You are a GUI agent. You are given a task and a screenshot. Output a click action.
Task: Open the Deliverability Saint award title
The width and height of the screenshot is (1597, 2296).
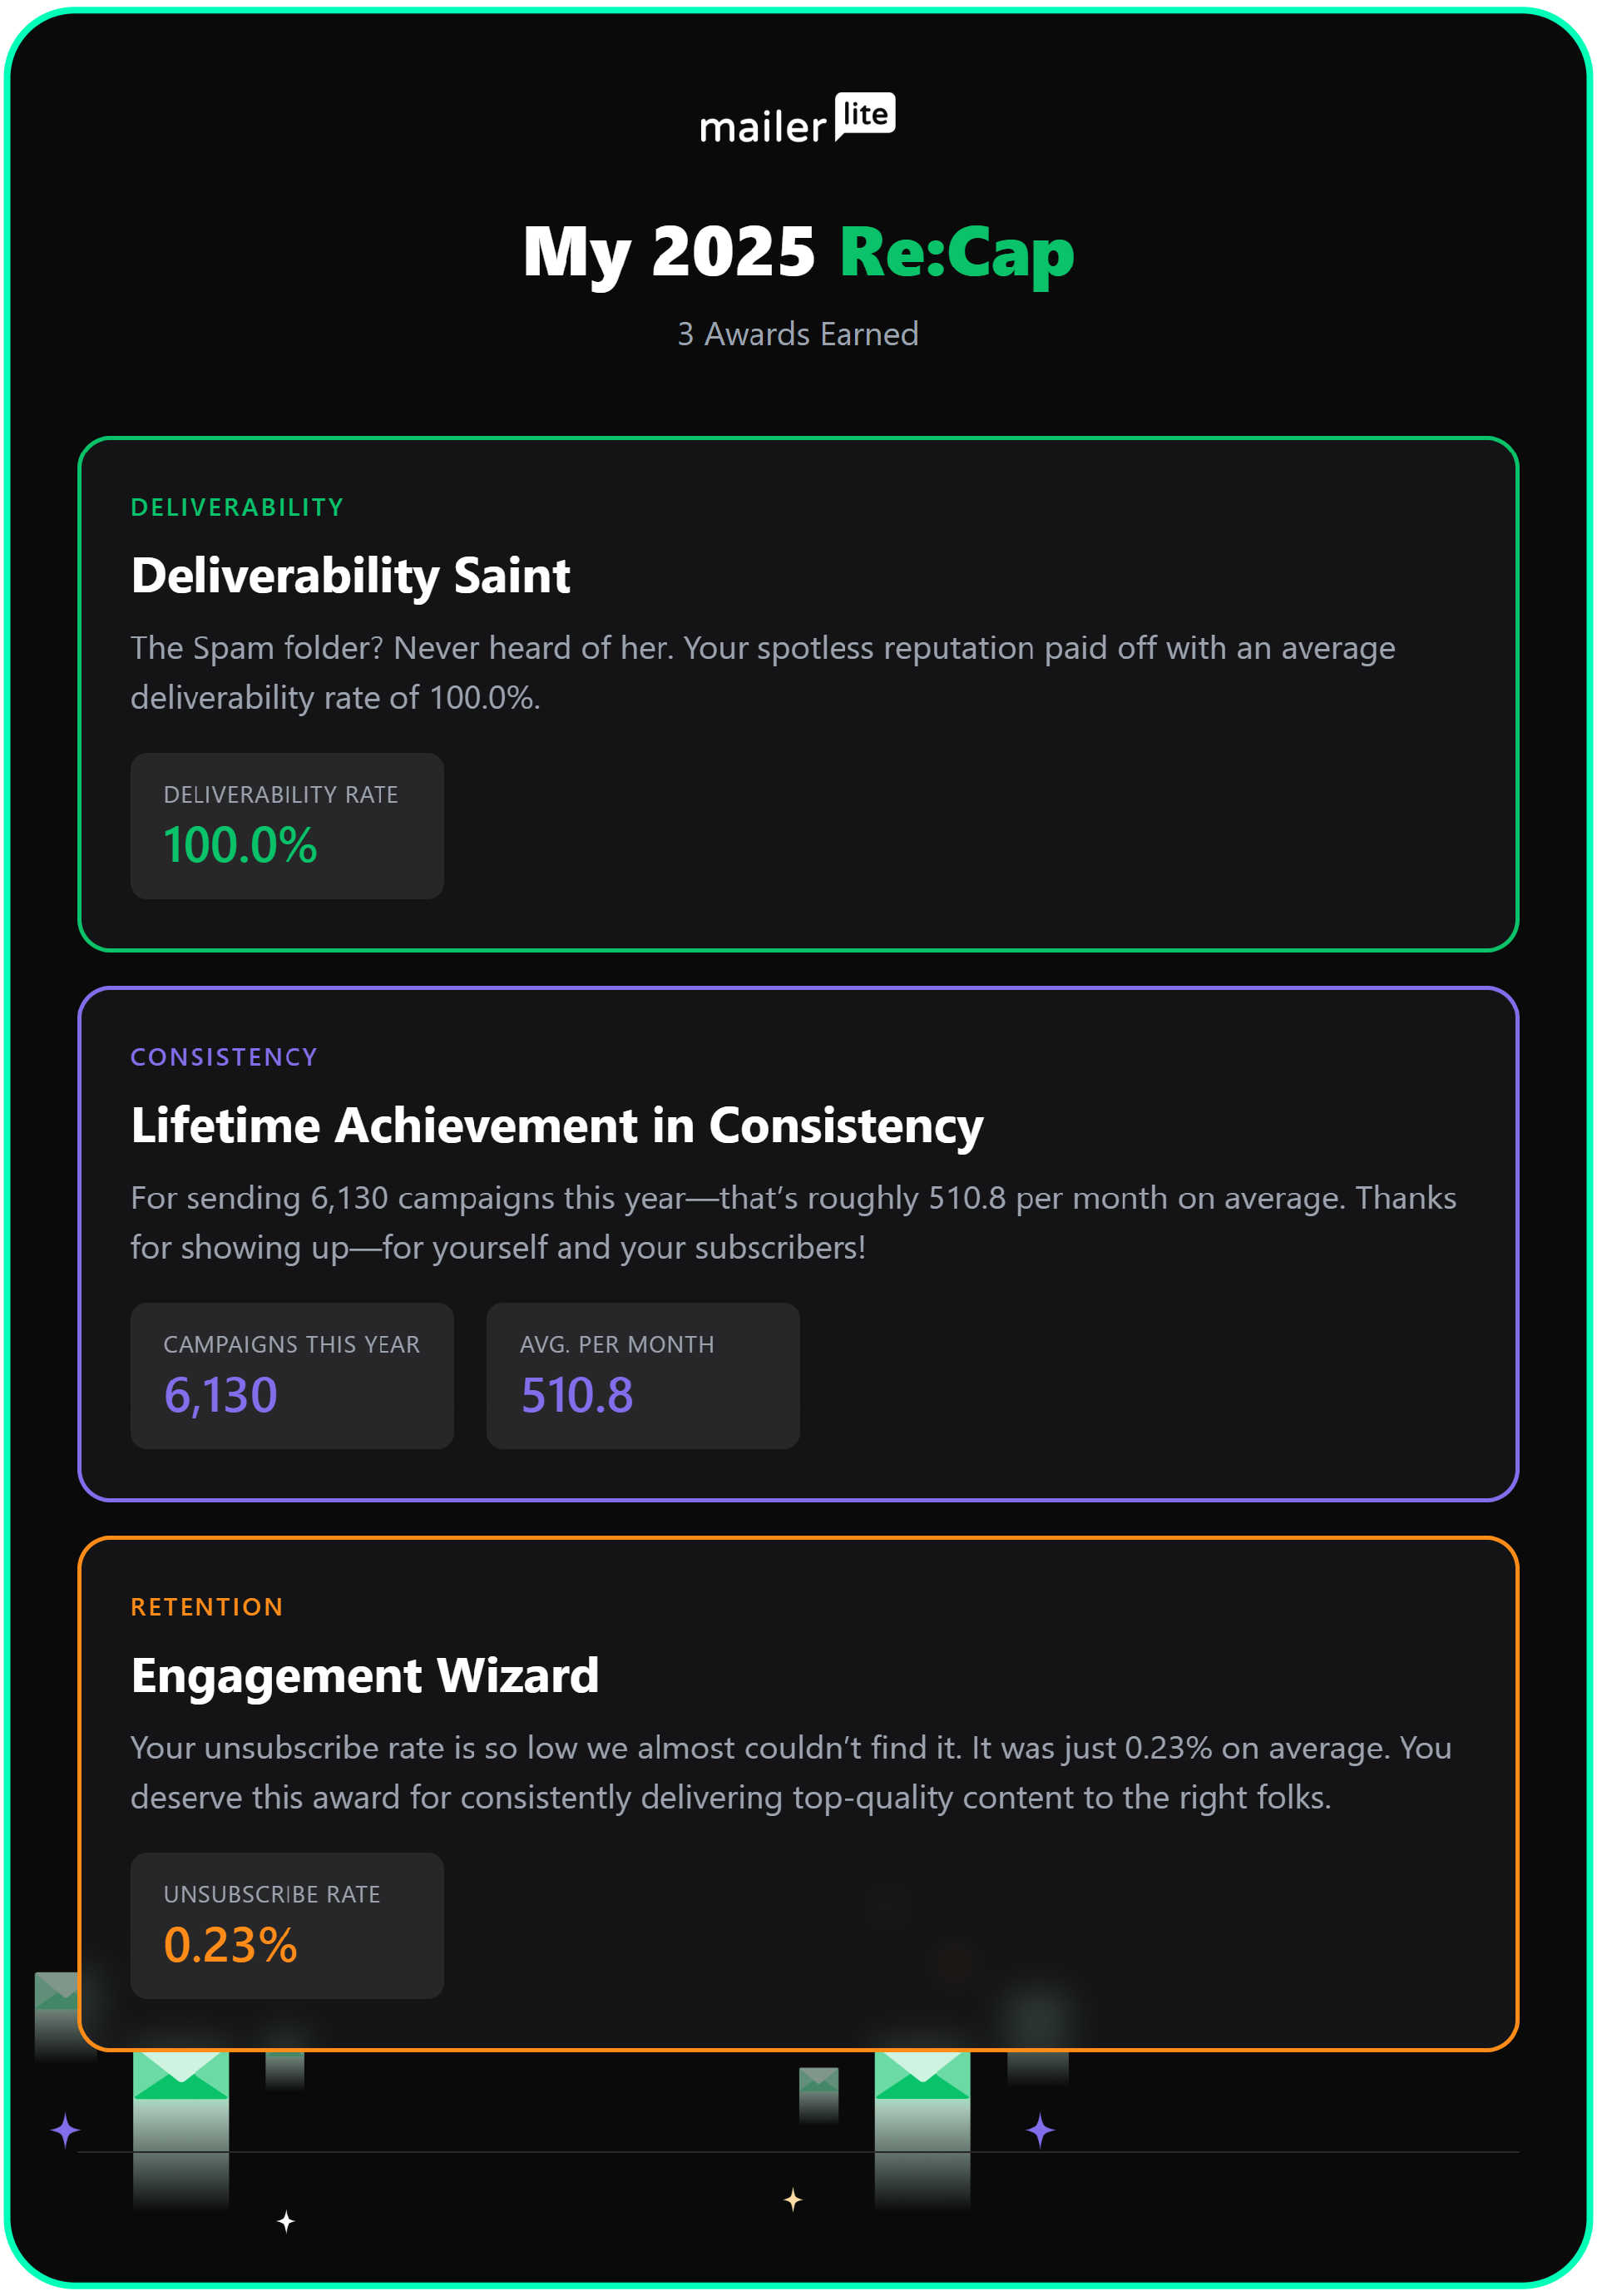pos(350,576)
